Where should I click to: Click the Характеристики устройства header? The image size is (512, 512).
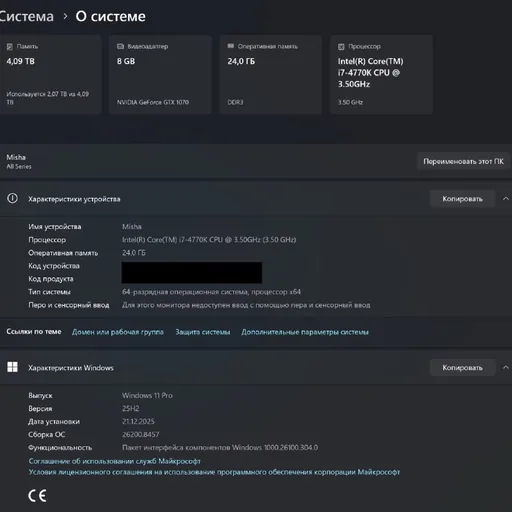74,199
